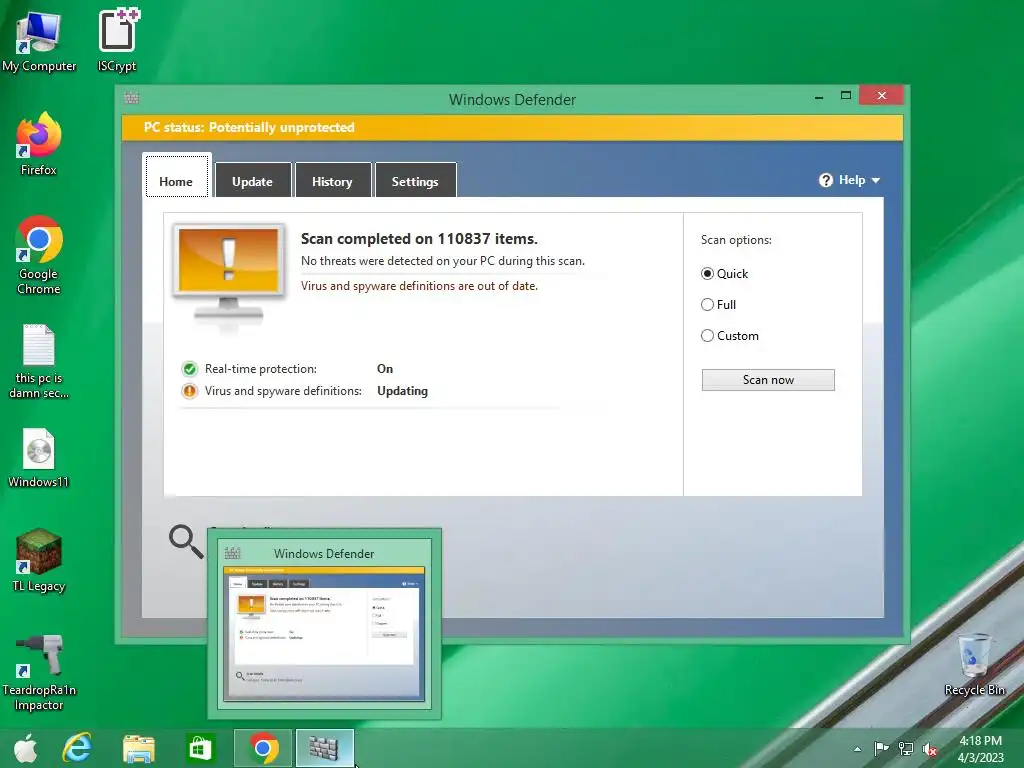Open the Settings tab
Screen dimensions: 1024x768
tap(415, 180)
